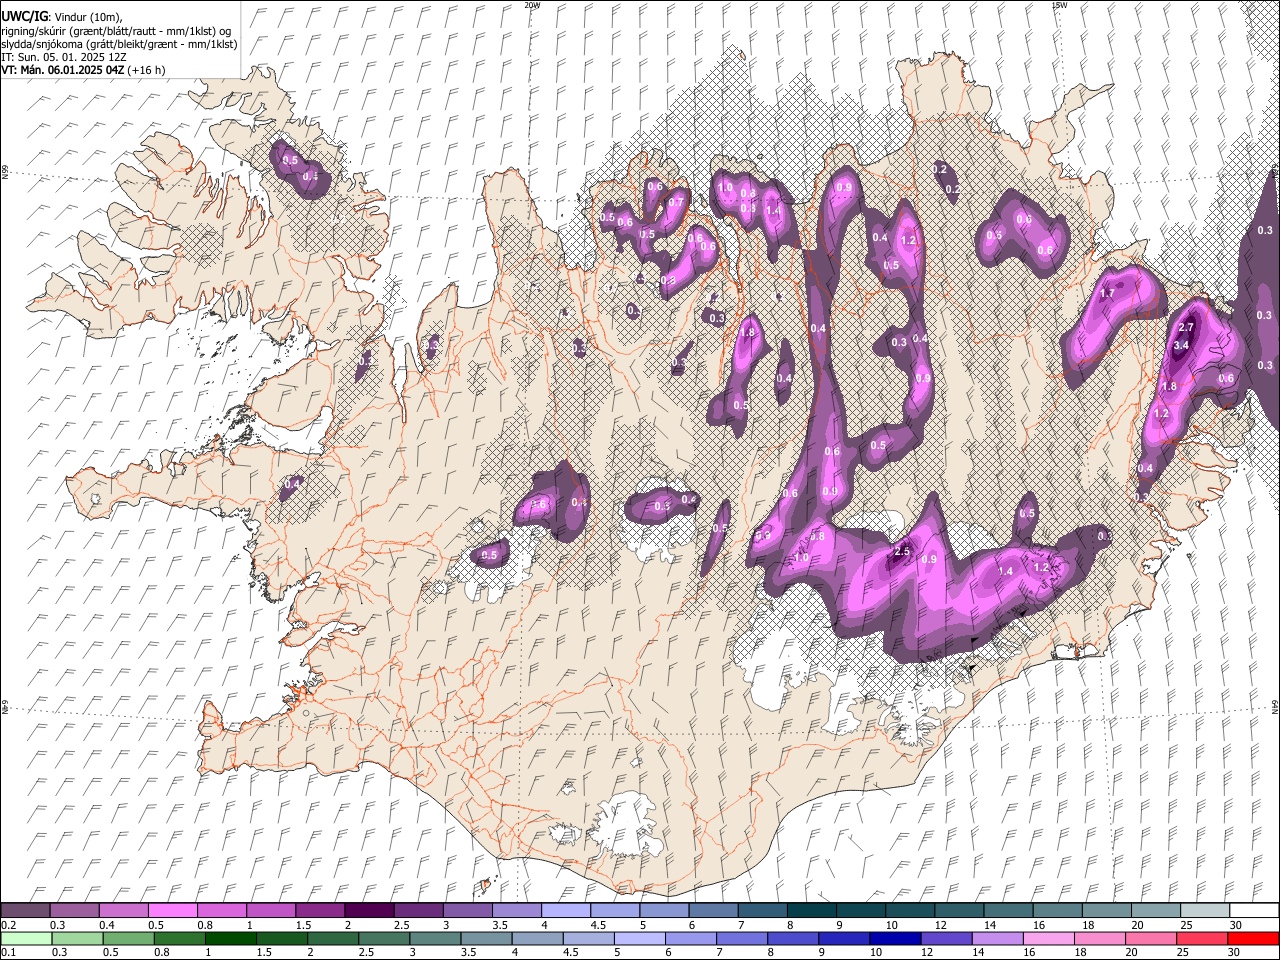
Task: Select top-row legend swatch labeled 0.5
Action: point(172,911)
